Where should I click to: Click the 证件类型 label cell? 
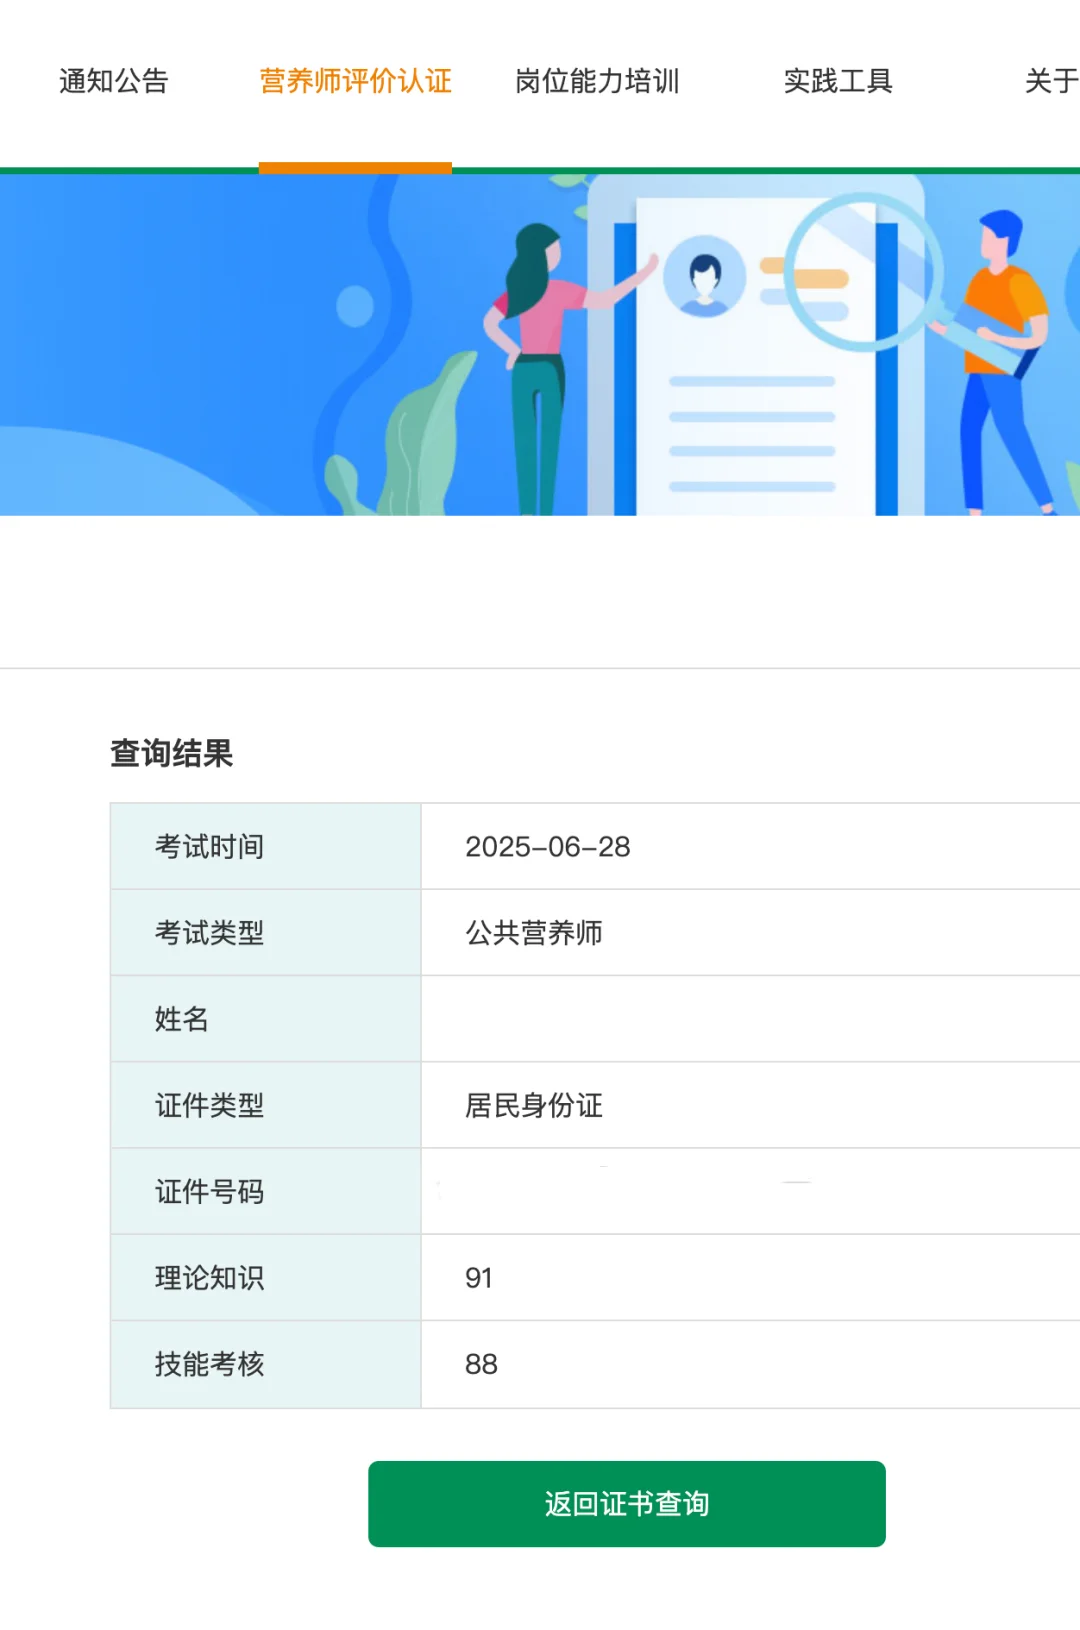pyautogui.click(x=266, y=1105)
